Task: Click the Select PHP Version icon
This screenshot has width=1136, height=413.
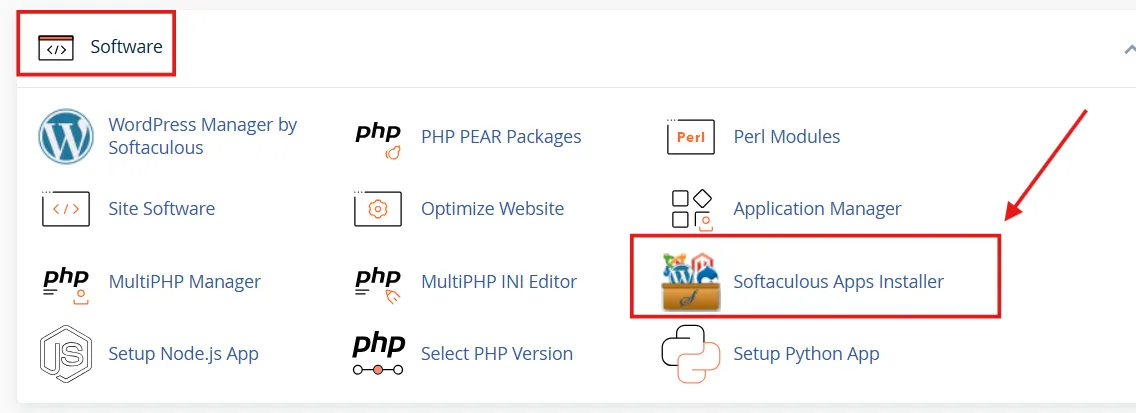Action: (378, 354)
